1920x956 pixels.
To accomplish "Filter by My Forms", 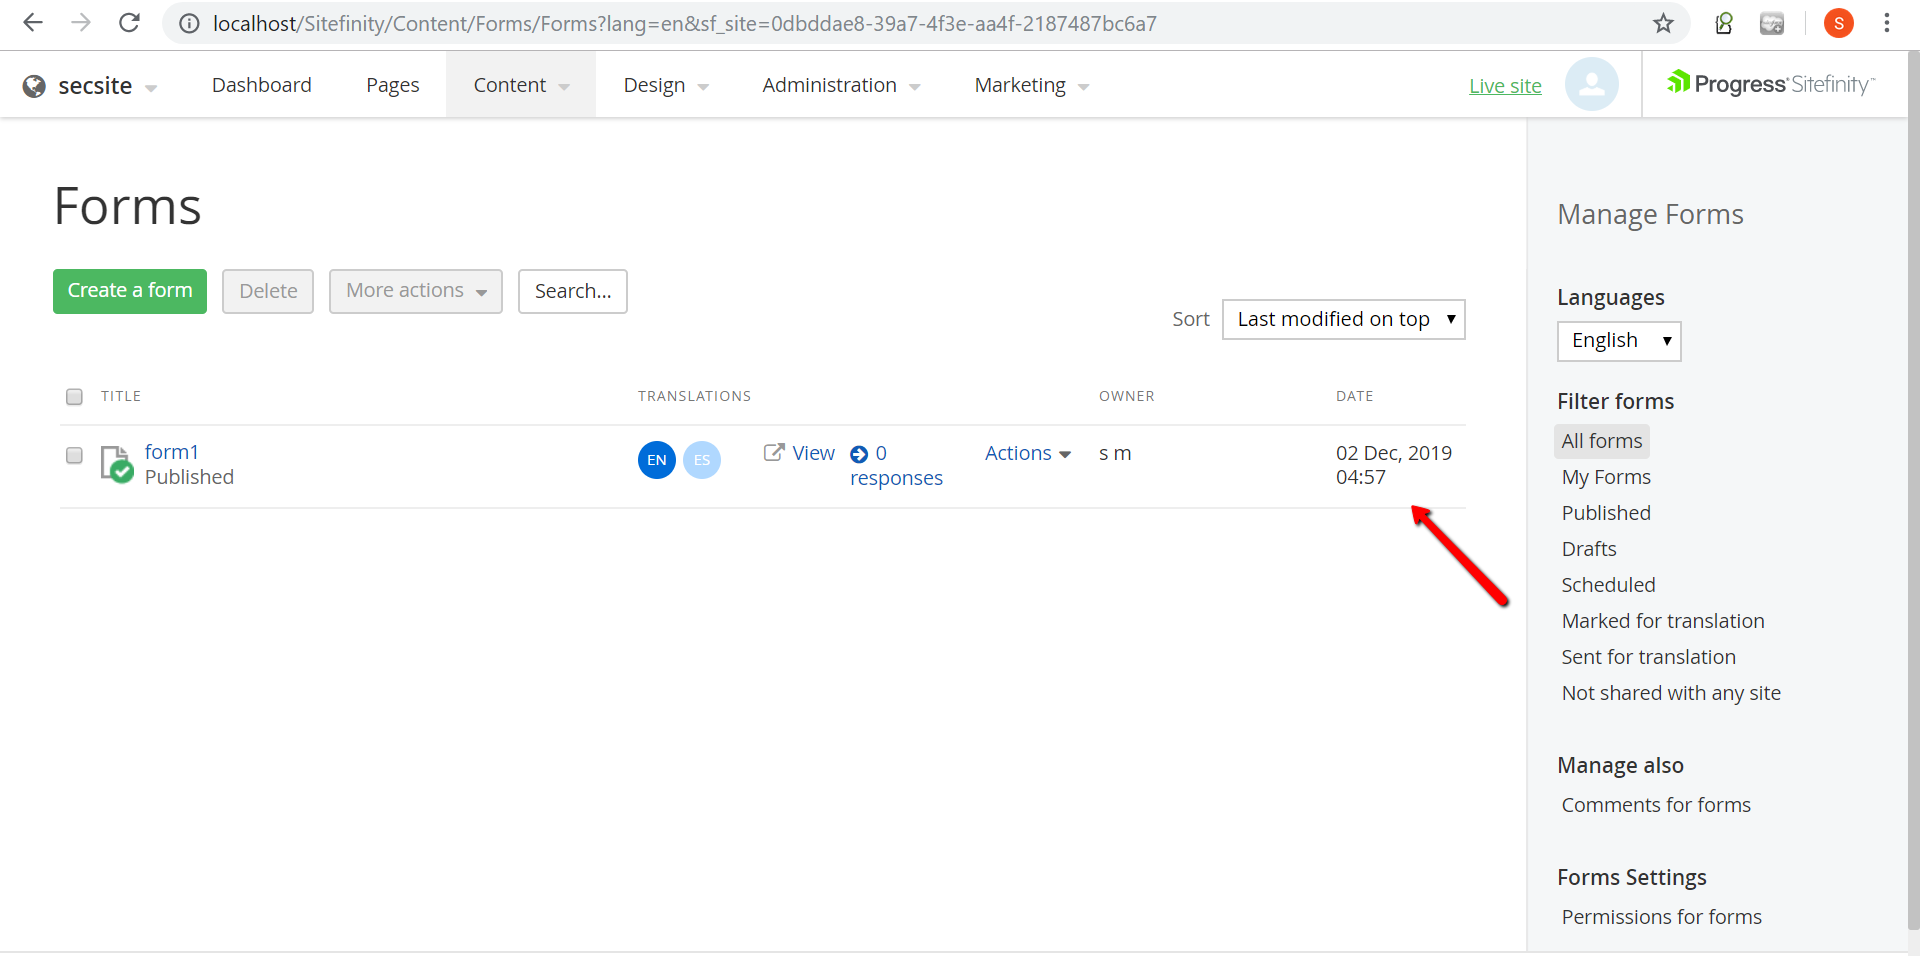I will [1606, 477].
